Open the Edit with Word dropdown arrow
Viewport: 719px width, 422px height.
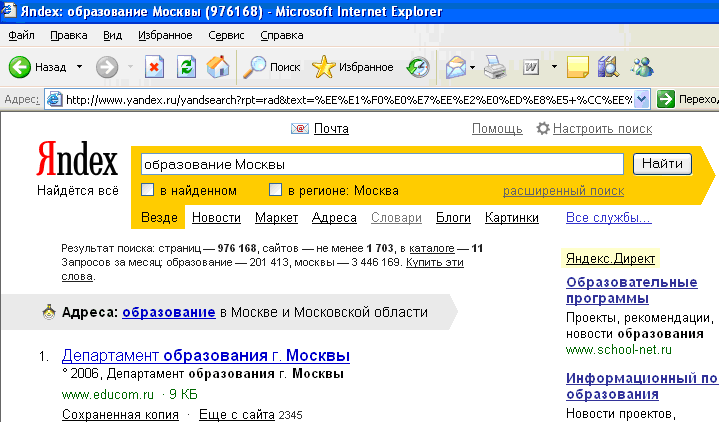(x=554, y=67)
